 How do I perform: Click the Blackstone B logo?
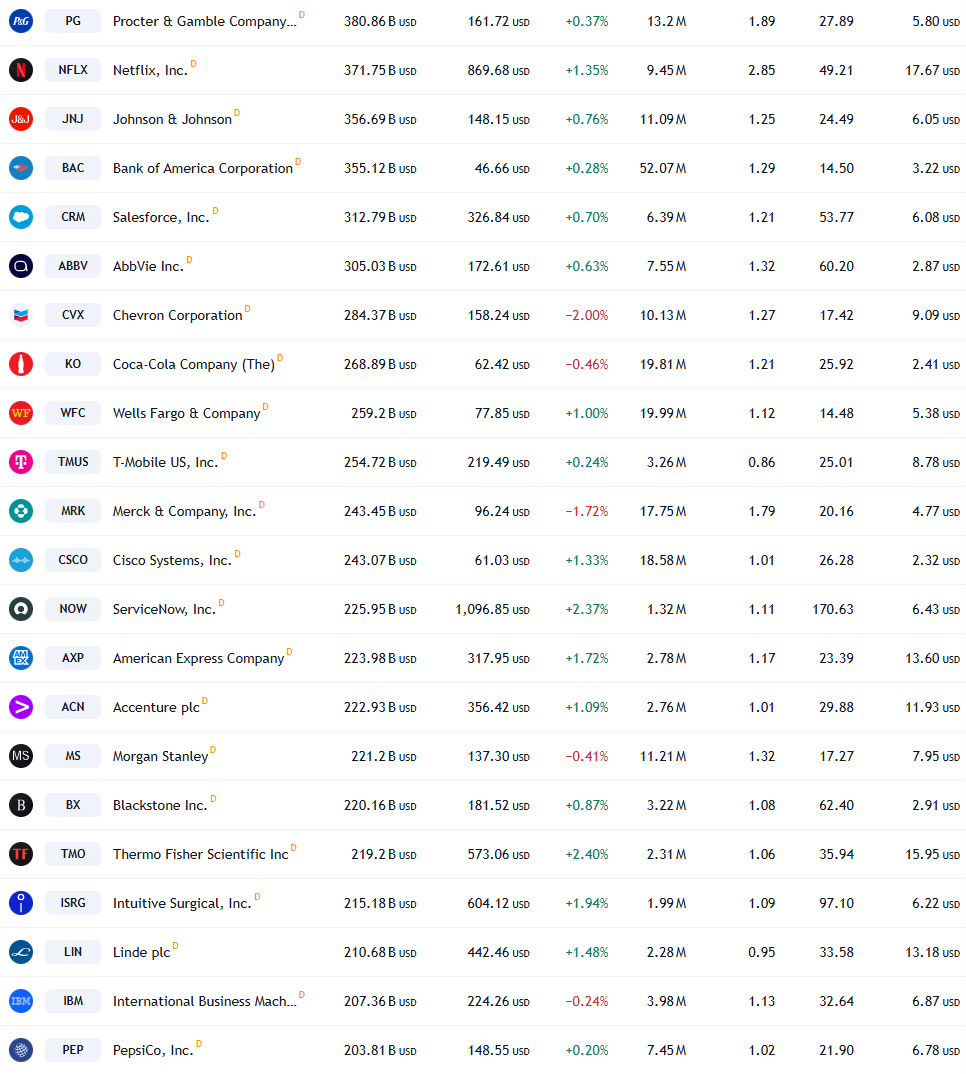pyautogui.click(x=21, y=805)
